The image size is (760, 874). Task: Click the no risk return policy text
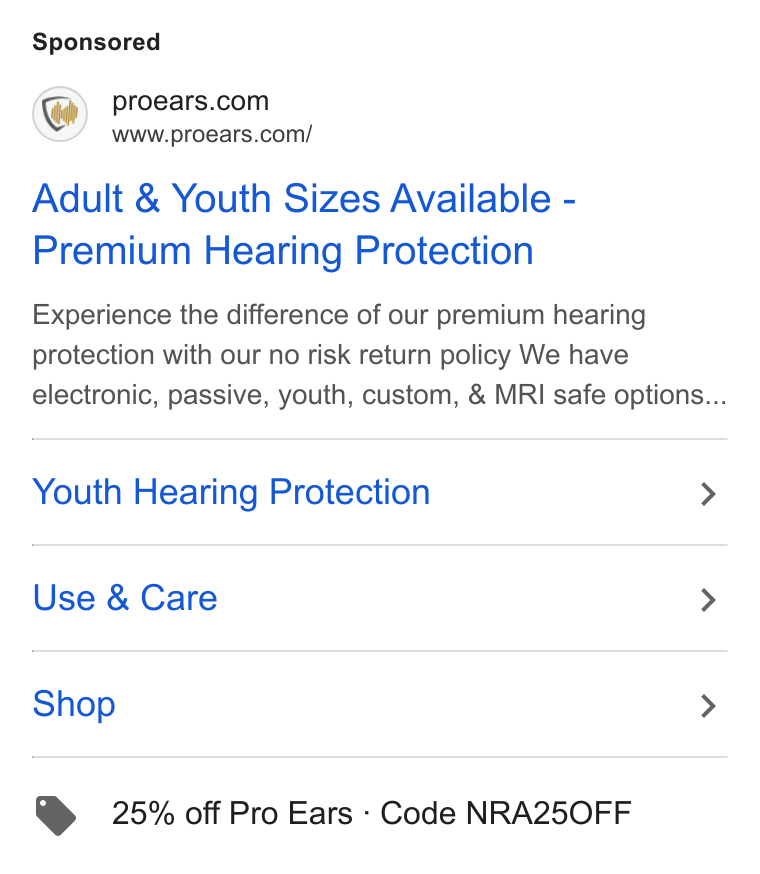[390, 355]
